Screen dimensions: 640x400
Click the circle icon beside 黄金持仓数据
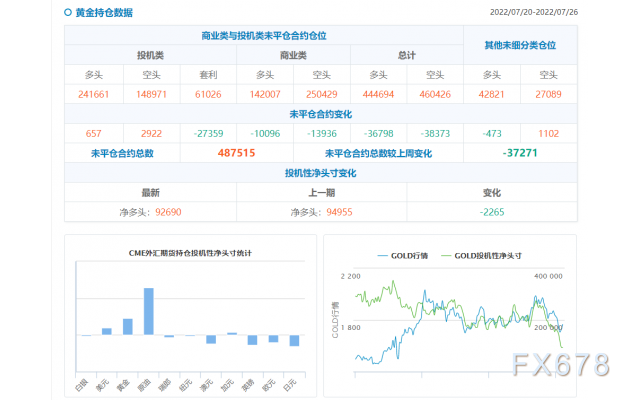[x=68, y=13]
